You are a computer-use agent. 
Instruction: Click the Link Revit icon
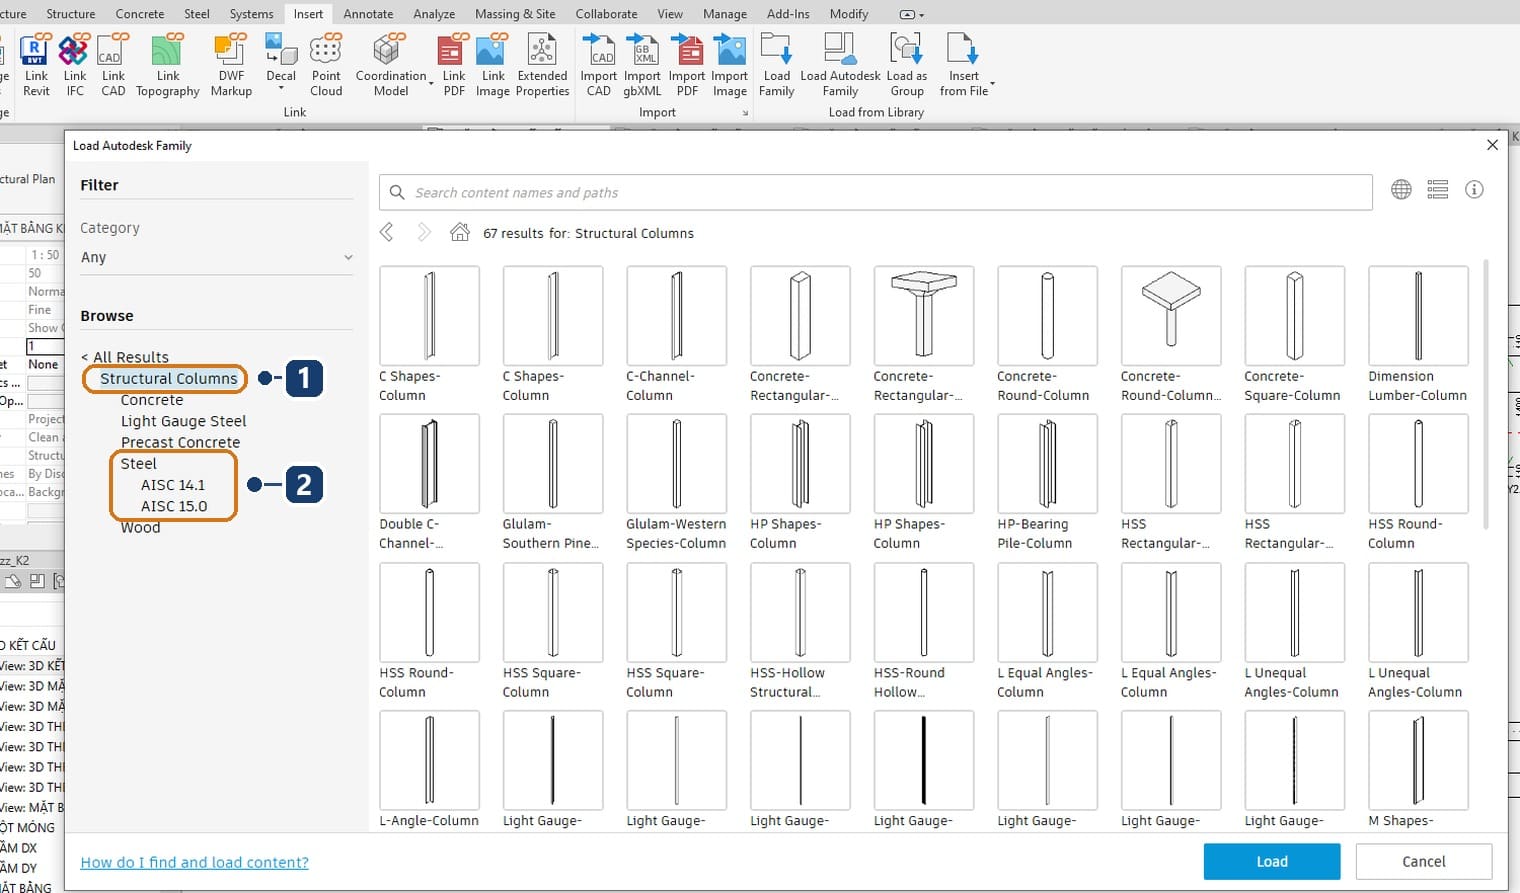tap(36, 65)
